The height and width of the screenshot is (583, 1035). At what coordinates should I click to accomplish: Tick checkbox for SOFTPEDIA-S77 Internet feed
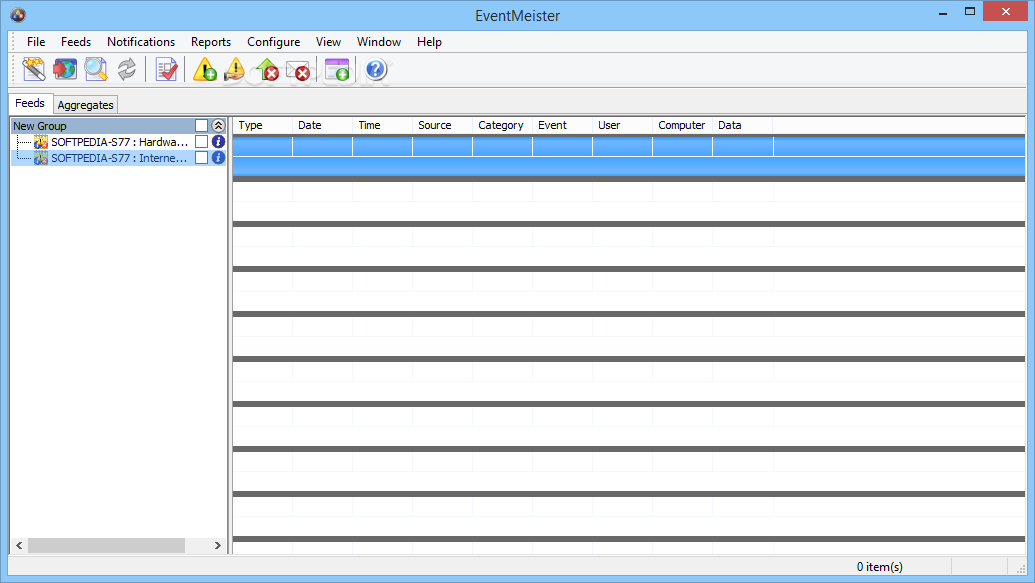pos(201,158)
